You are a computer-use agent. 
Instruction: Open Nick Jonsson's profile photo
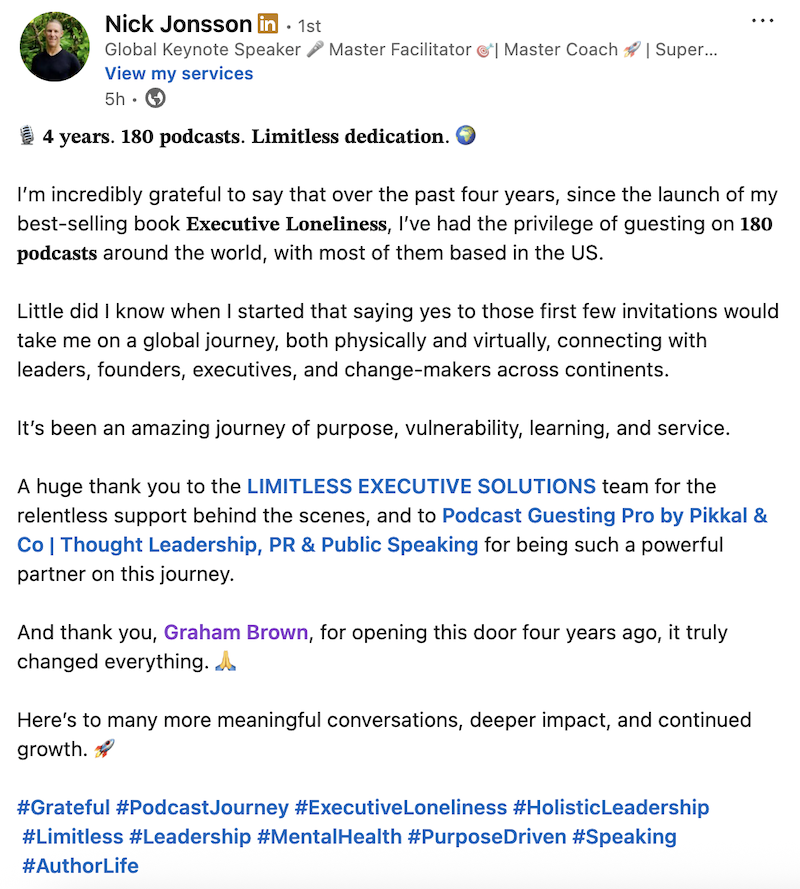click(52, 49)
